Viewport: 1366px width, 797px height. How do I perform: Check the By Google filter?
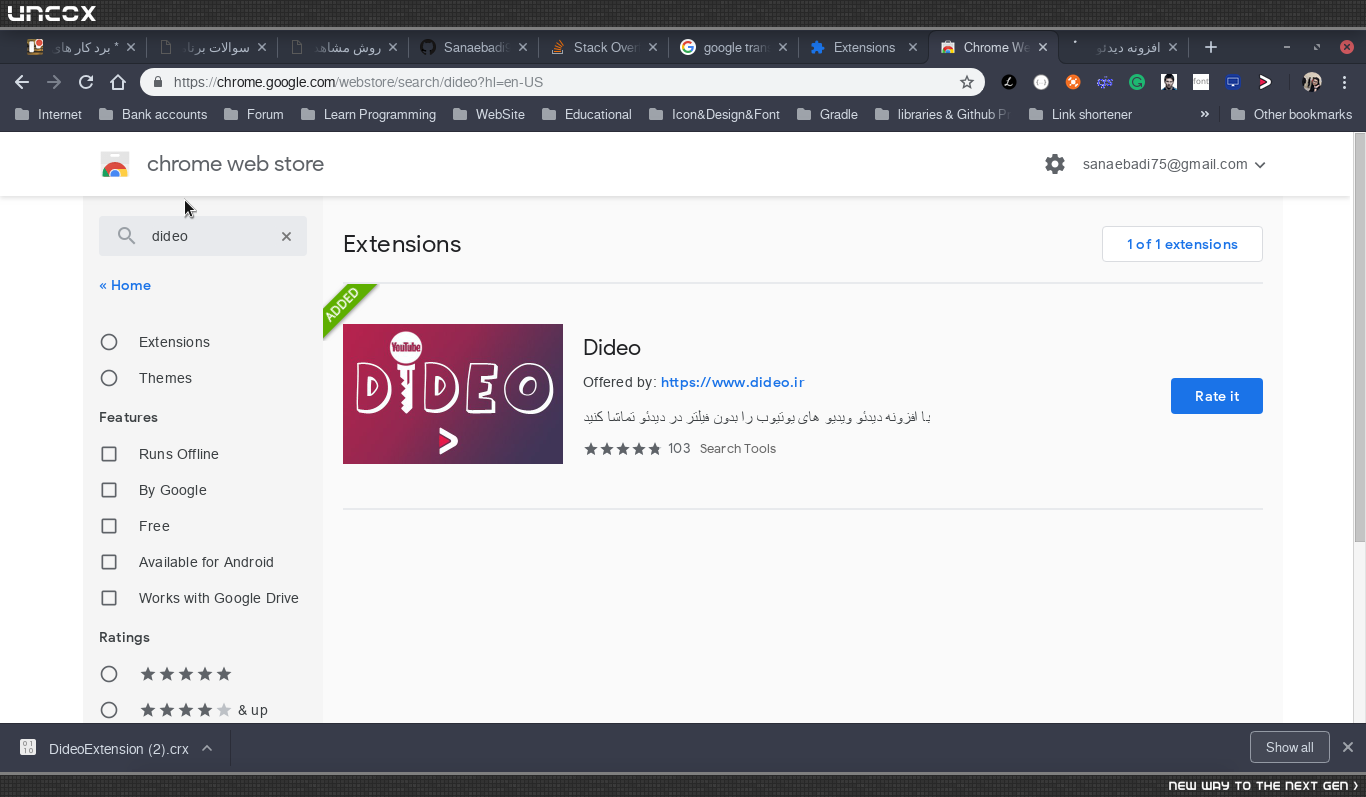click(109, 490)
